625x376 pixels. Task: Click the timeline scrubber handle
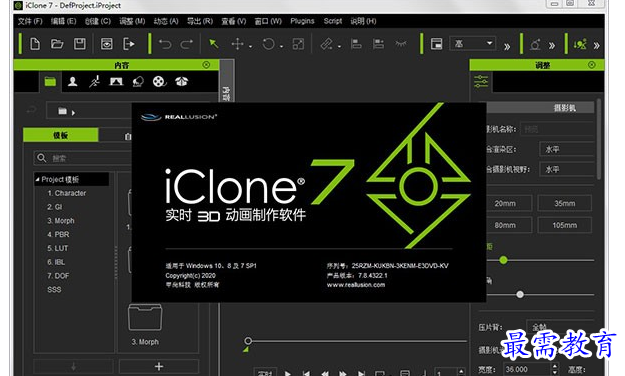click(x=248, y=341)
